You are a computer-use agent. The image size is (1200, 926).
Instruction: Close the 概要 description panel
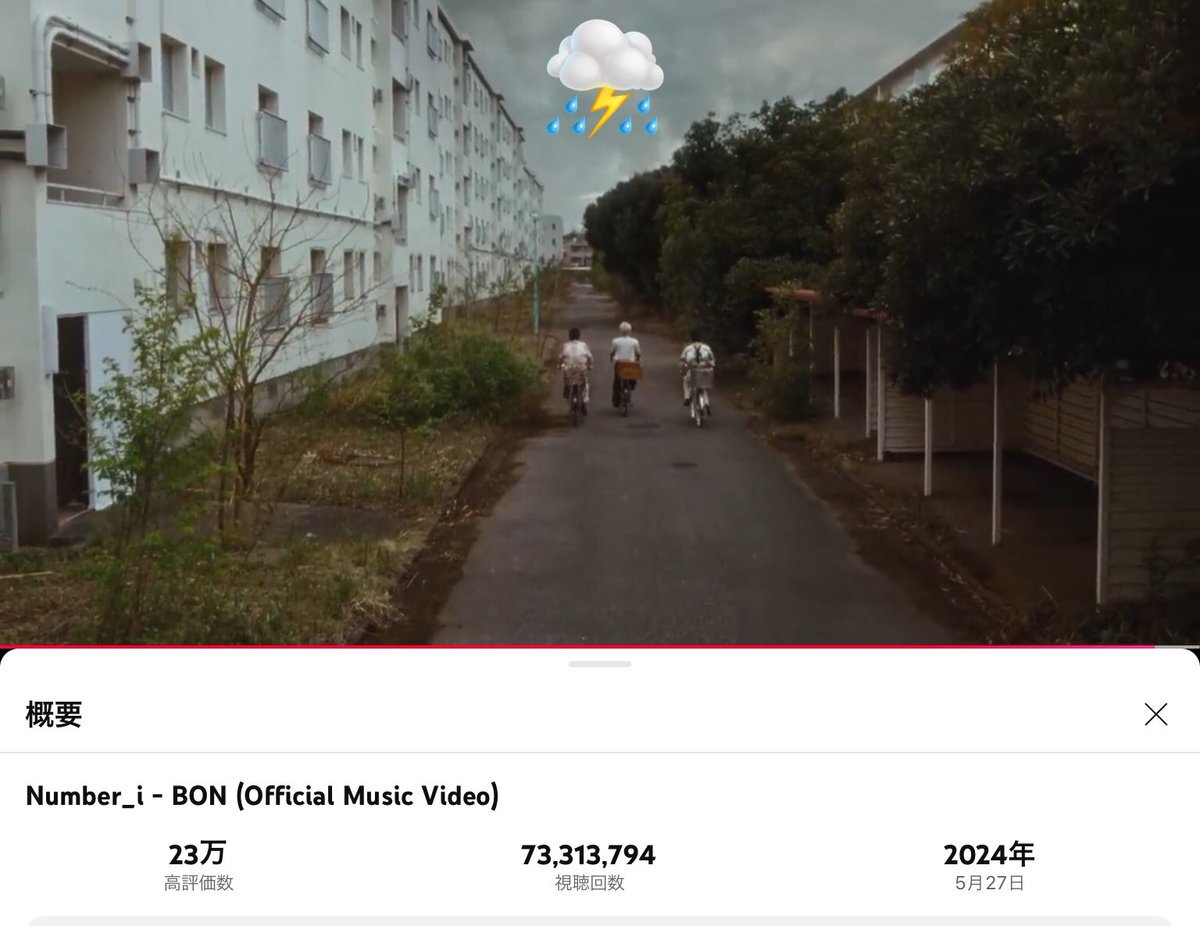1155,714
